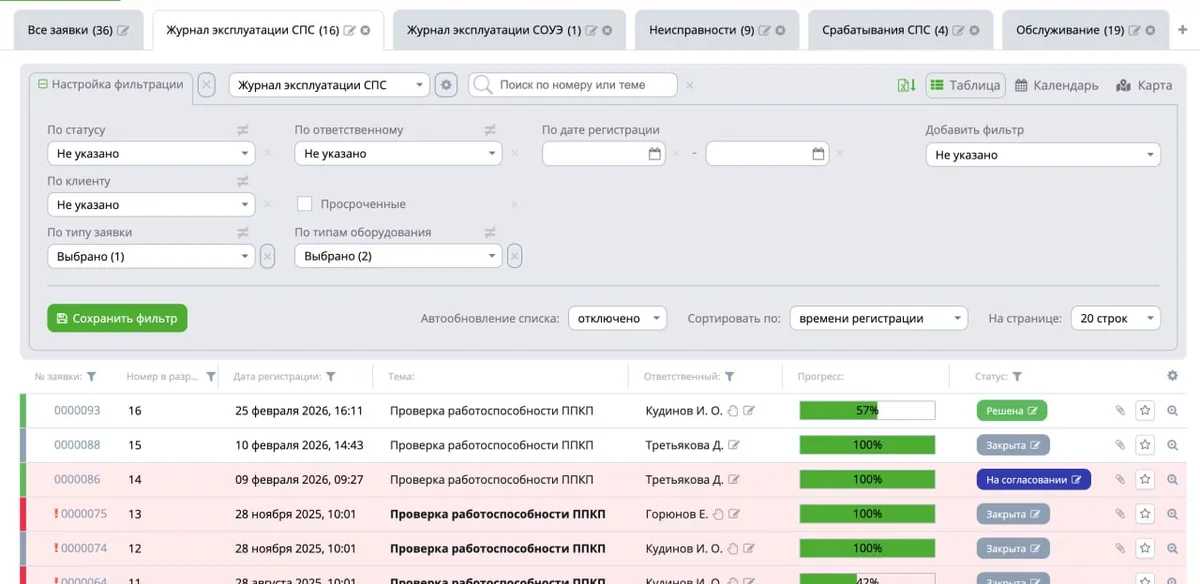Star request 0000093 as favorite
The height and width of the screenshot is (584, 1200).
point(1145,410)
